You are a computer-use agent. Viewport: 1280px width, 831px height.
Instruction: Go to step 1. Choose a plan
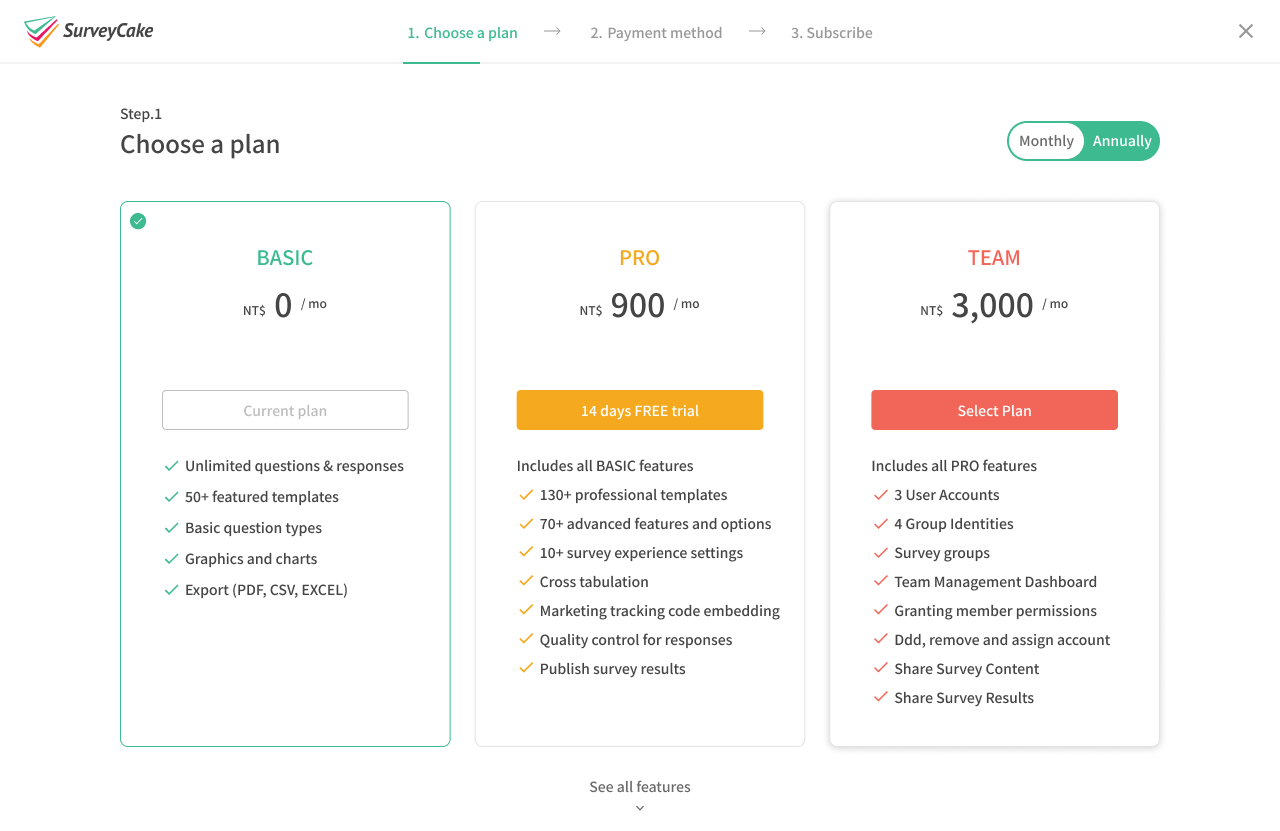click(462, 33)
